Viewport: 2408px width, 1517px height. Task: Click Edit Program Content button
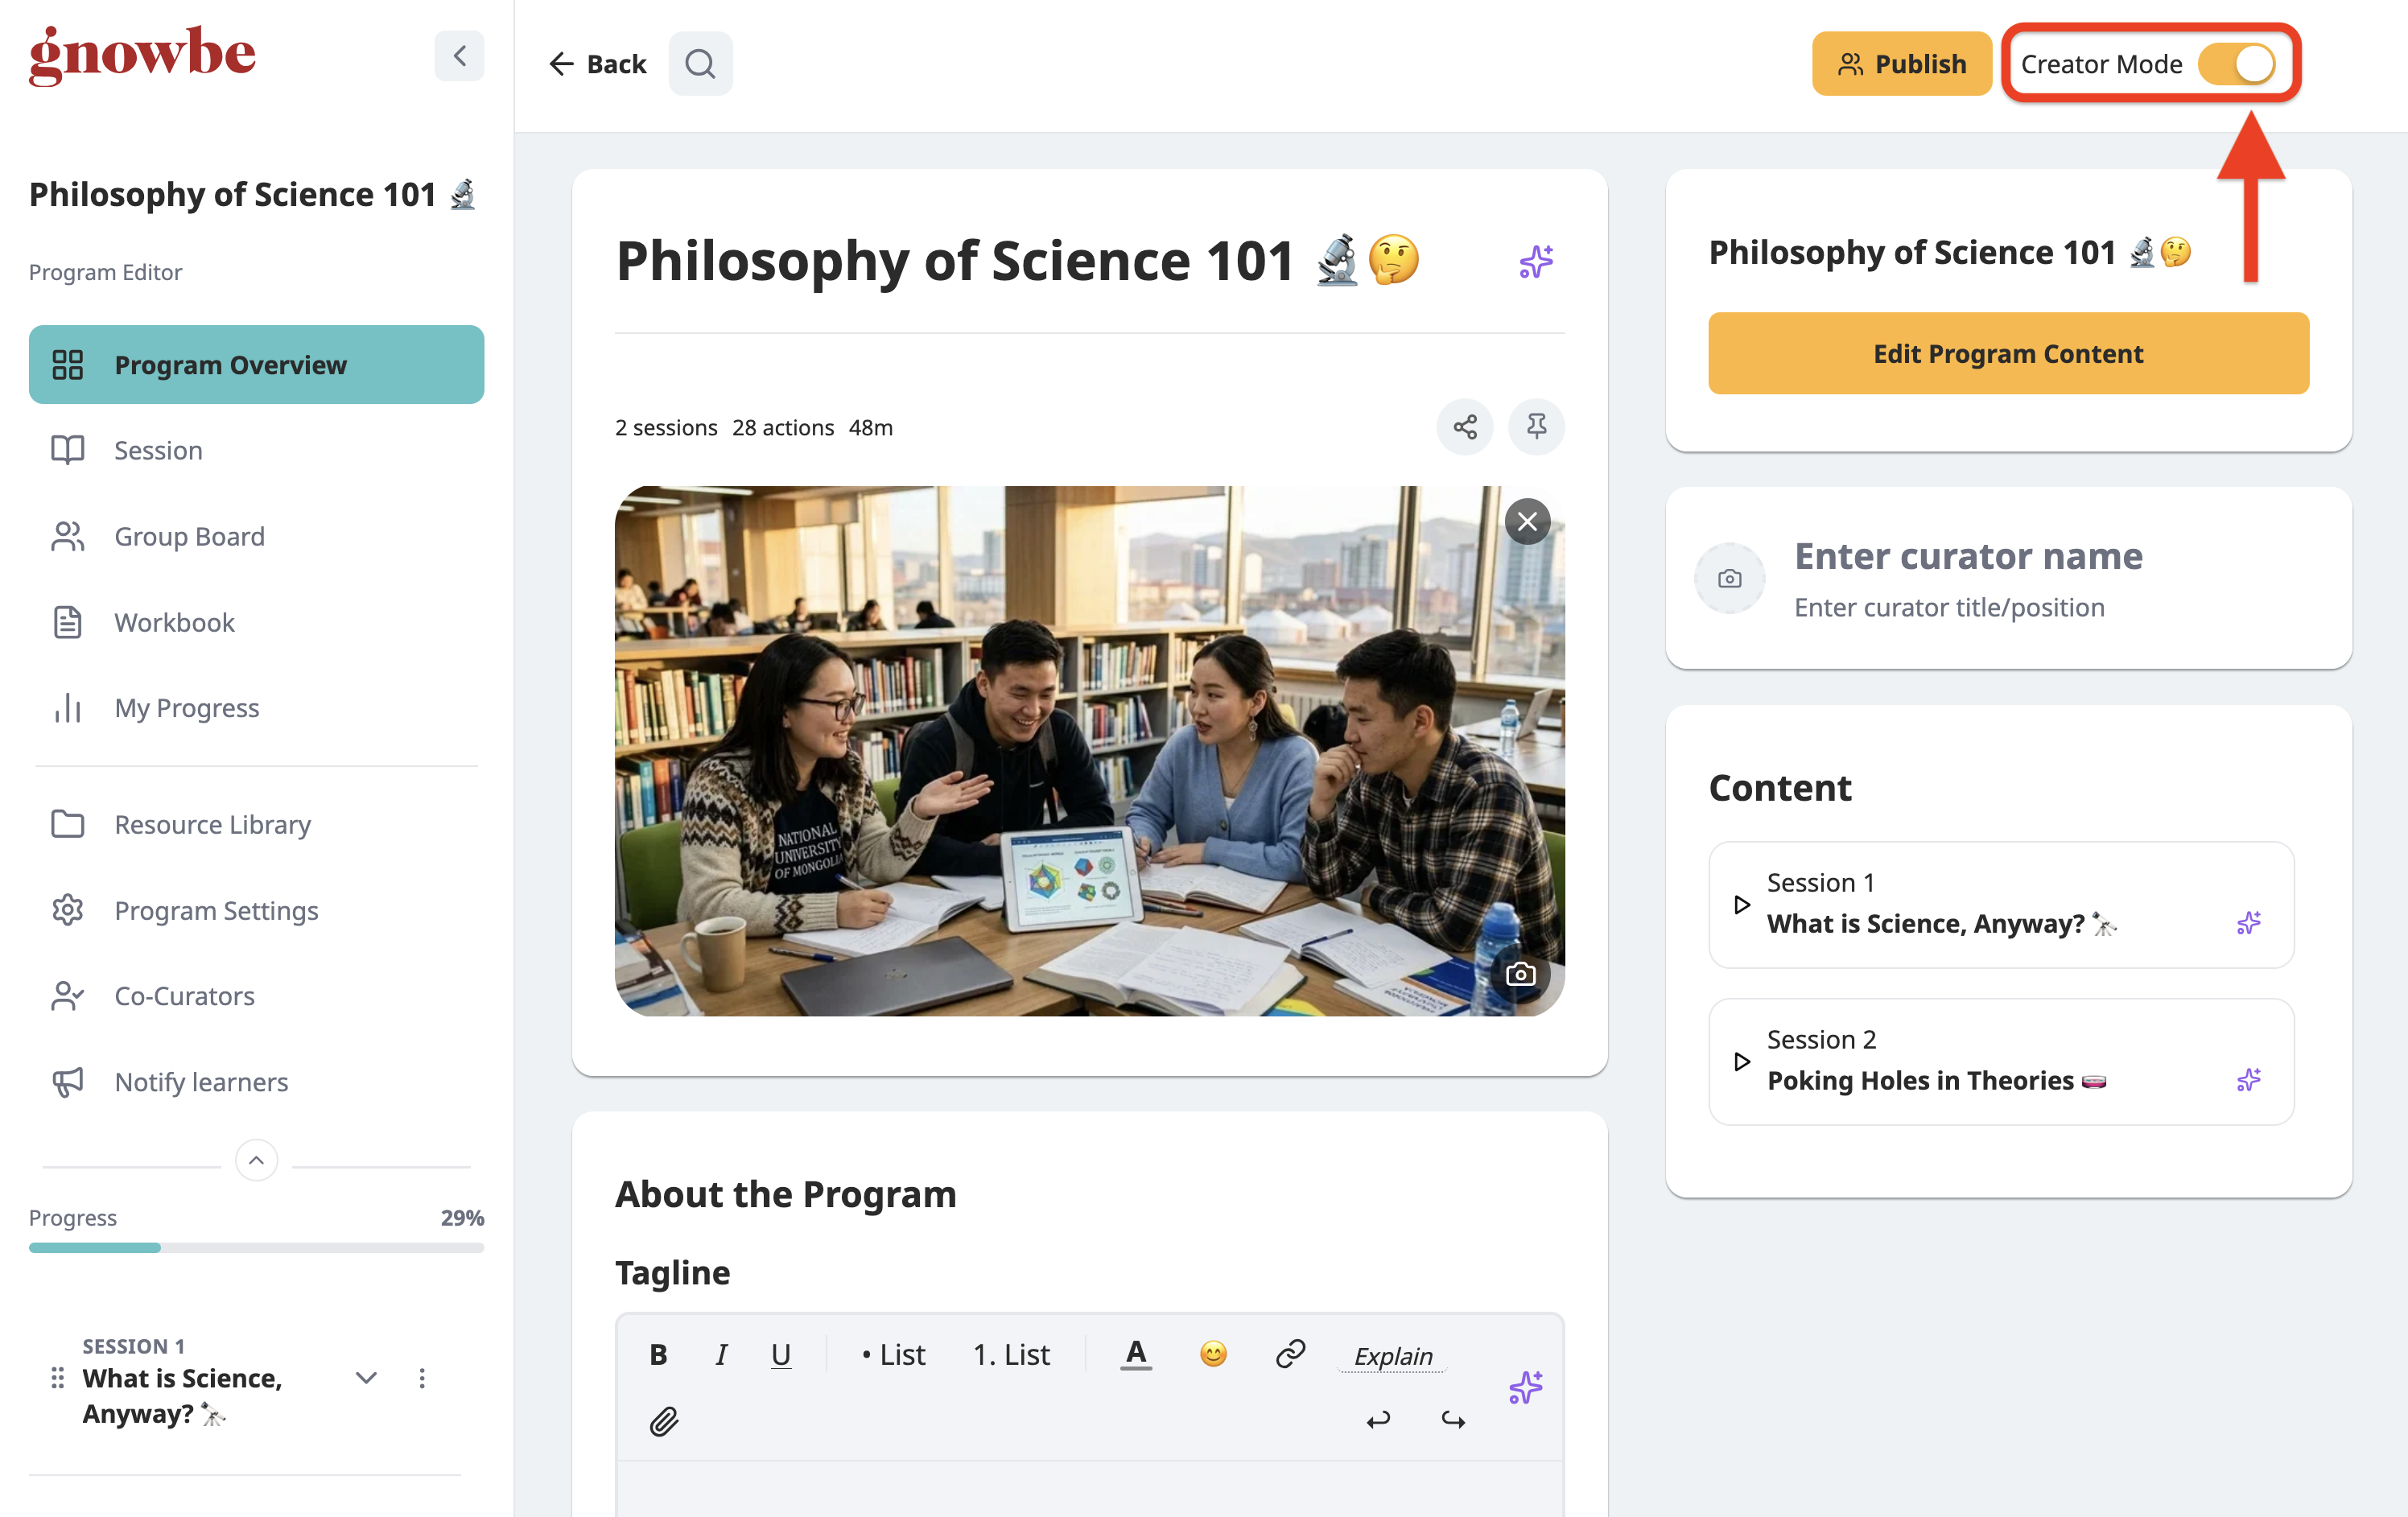pos(2008,353)
